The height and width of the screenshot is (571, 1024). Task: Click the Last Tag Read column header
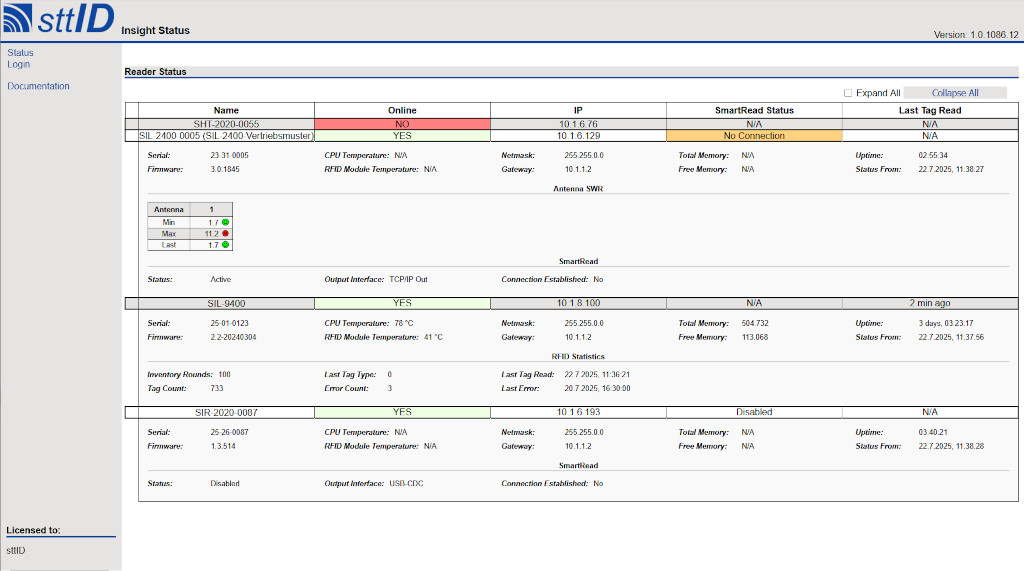click(x=929, y=110)
